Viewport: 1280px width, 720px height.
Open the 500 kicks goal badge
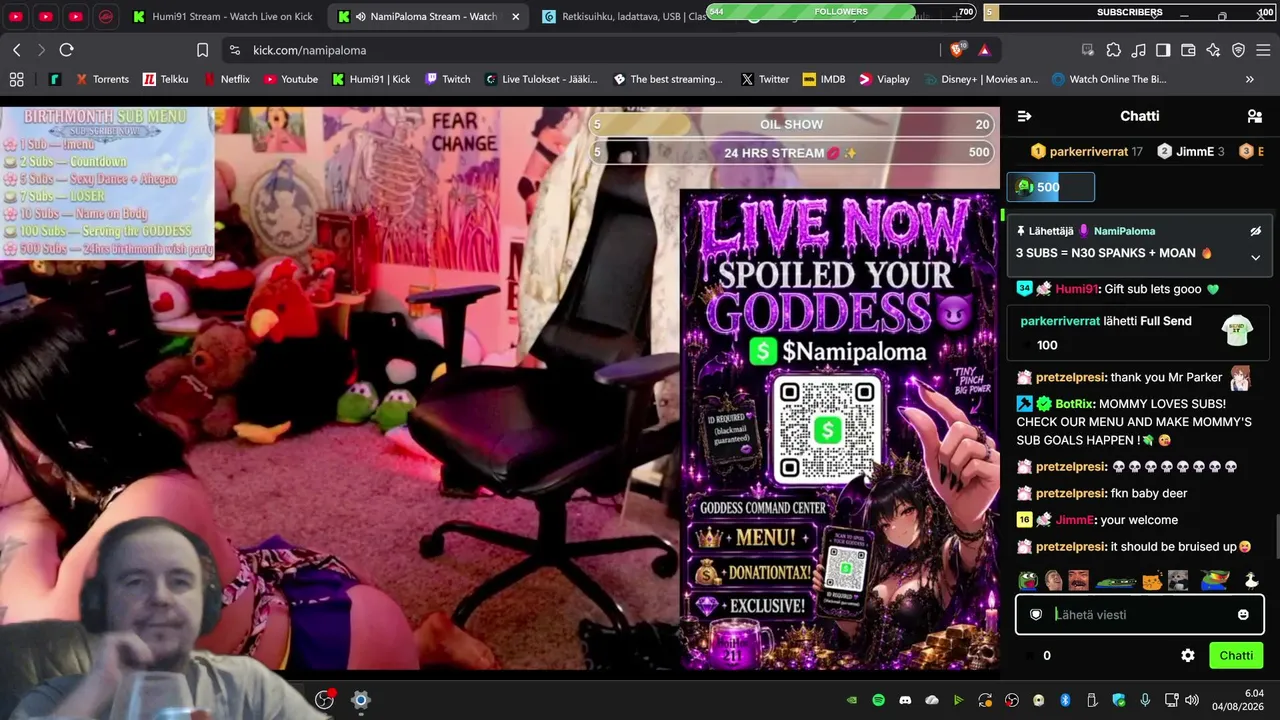click(1051, 187)
